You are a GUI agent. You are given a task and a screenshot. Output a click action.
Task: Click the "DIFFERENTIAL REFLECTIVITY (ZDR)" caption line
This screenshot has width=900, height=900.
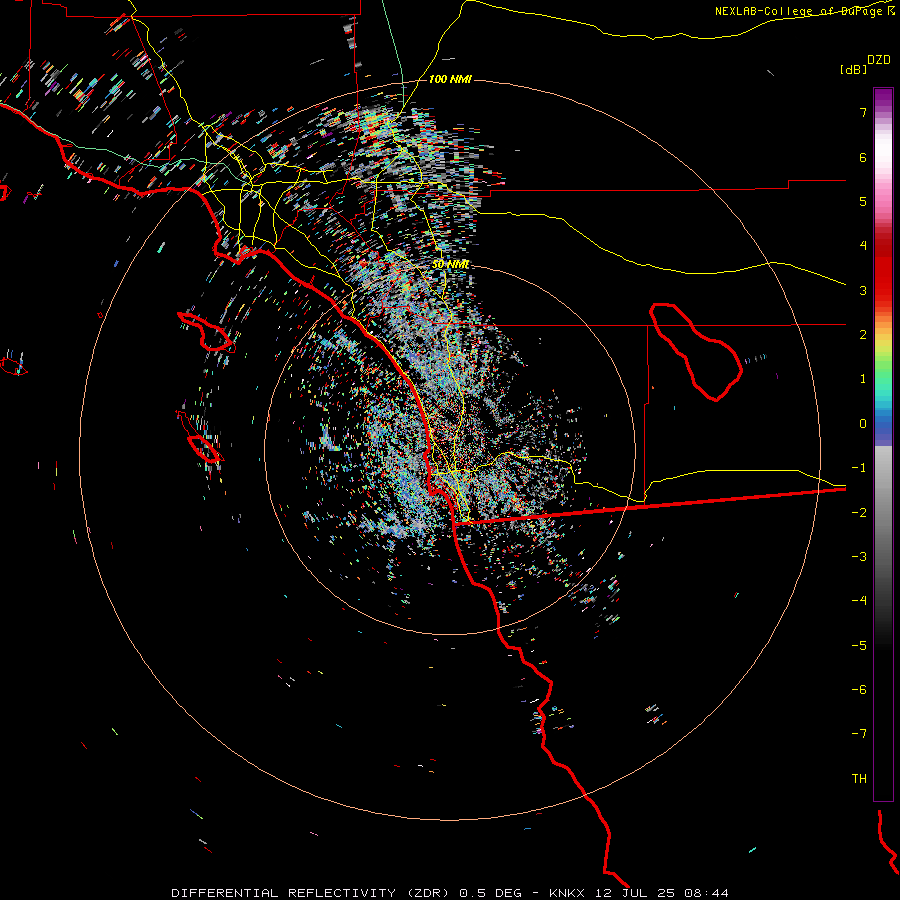[450, 893]
